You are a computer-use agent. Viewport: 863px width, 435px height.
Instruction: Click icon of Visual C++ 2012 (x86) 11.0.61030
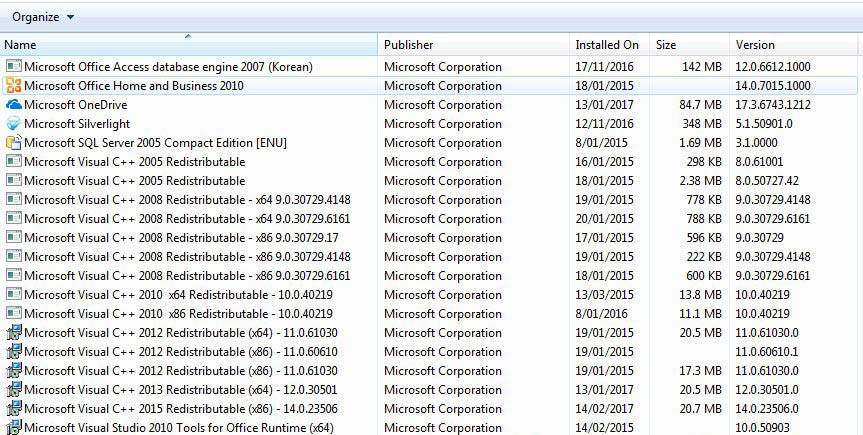pos(14,371)
